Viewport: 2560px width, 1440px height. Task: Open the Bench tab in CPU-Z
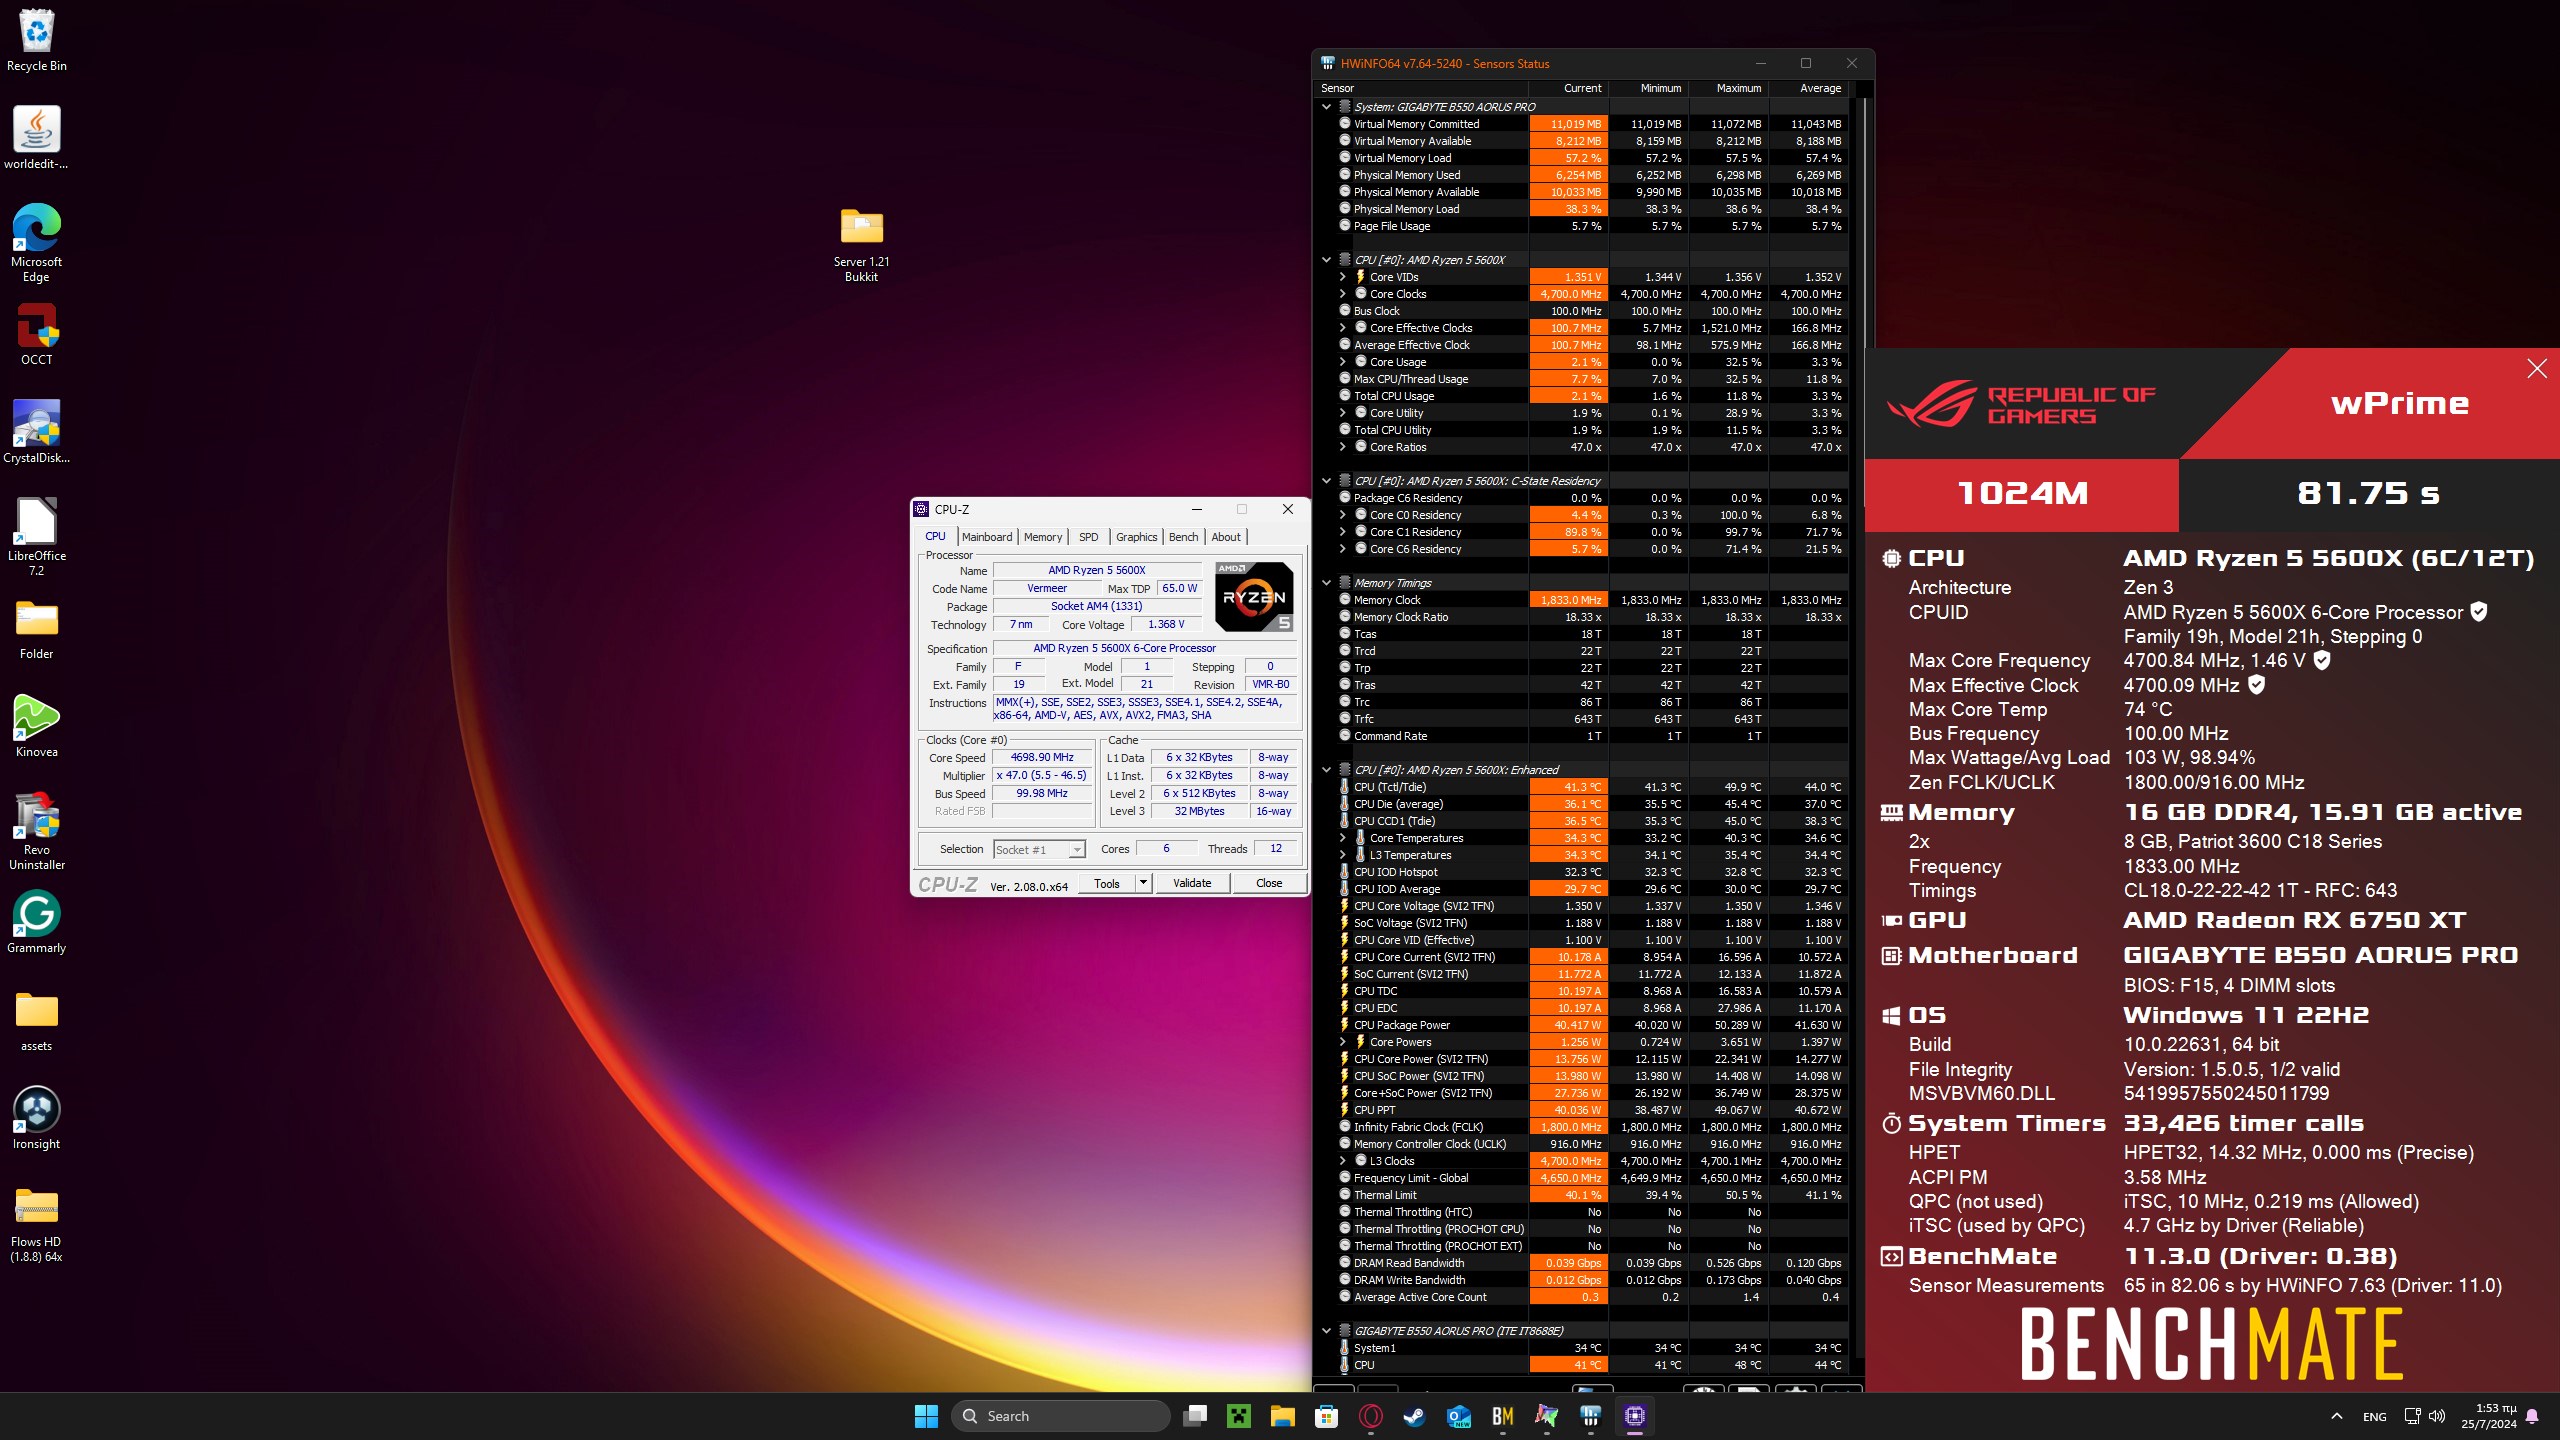point(1184,537)
